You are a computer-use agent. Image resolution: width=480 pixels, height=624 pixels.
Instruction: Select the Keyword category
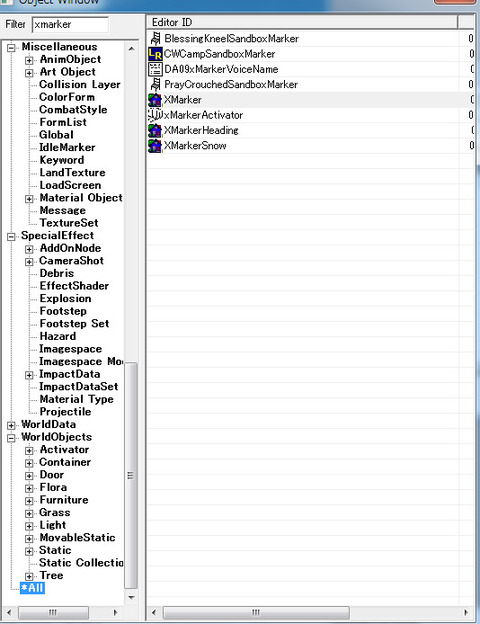coord(62,160)
